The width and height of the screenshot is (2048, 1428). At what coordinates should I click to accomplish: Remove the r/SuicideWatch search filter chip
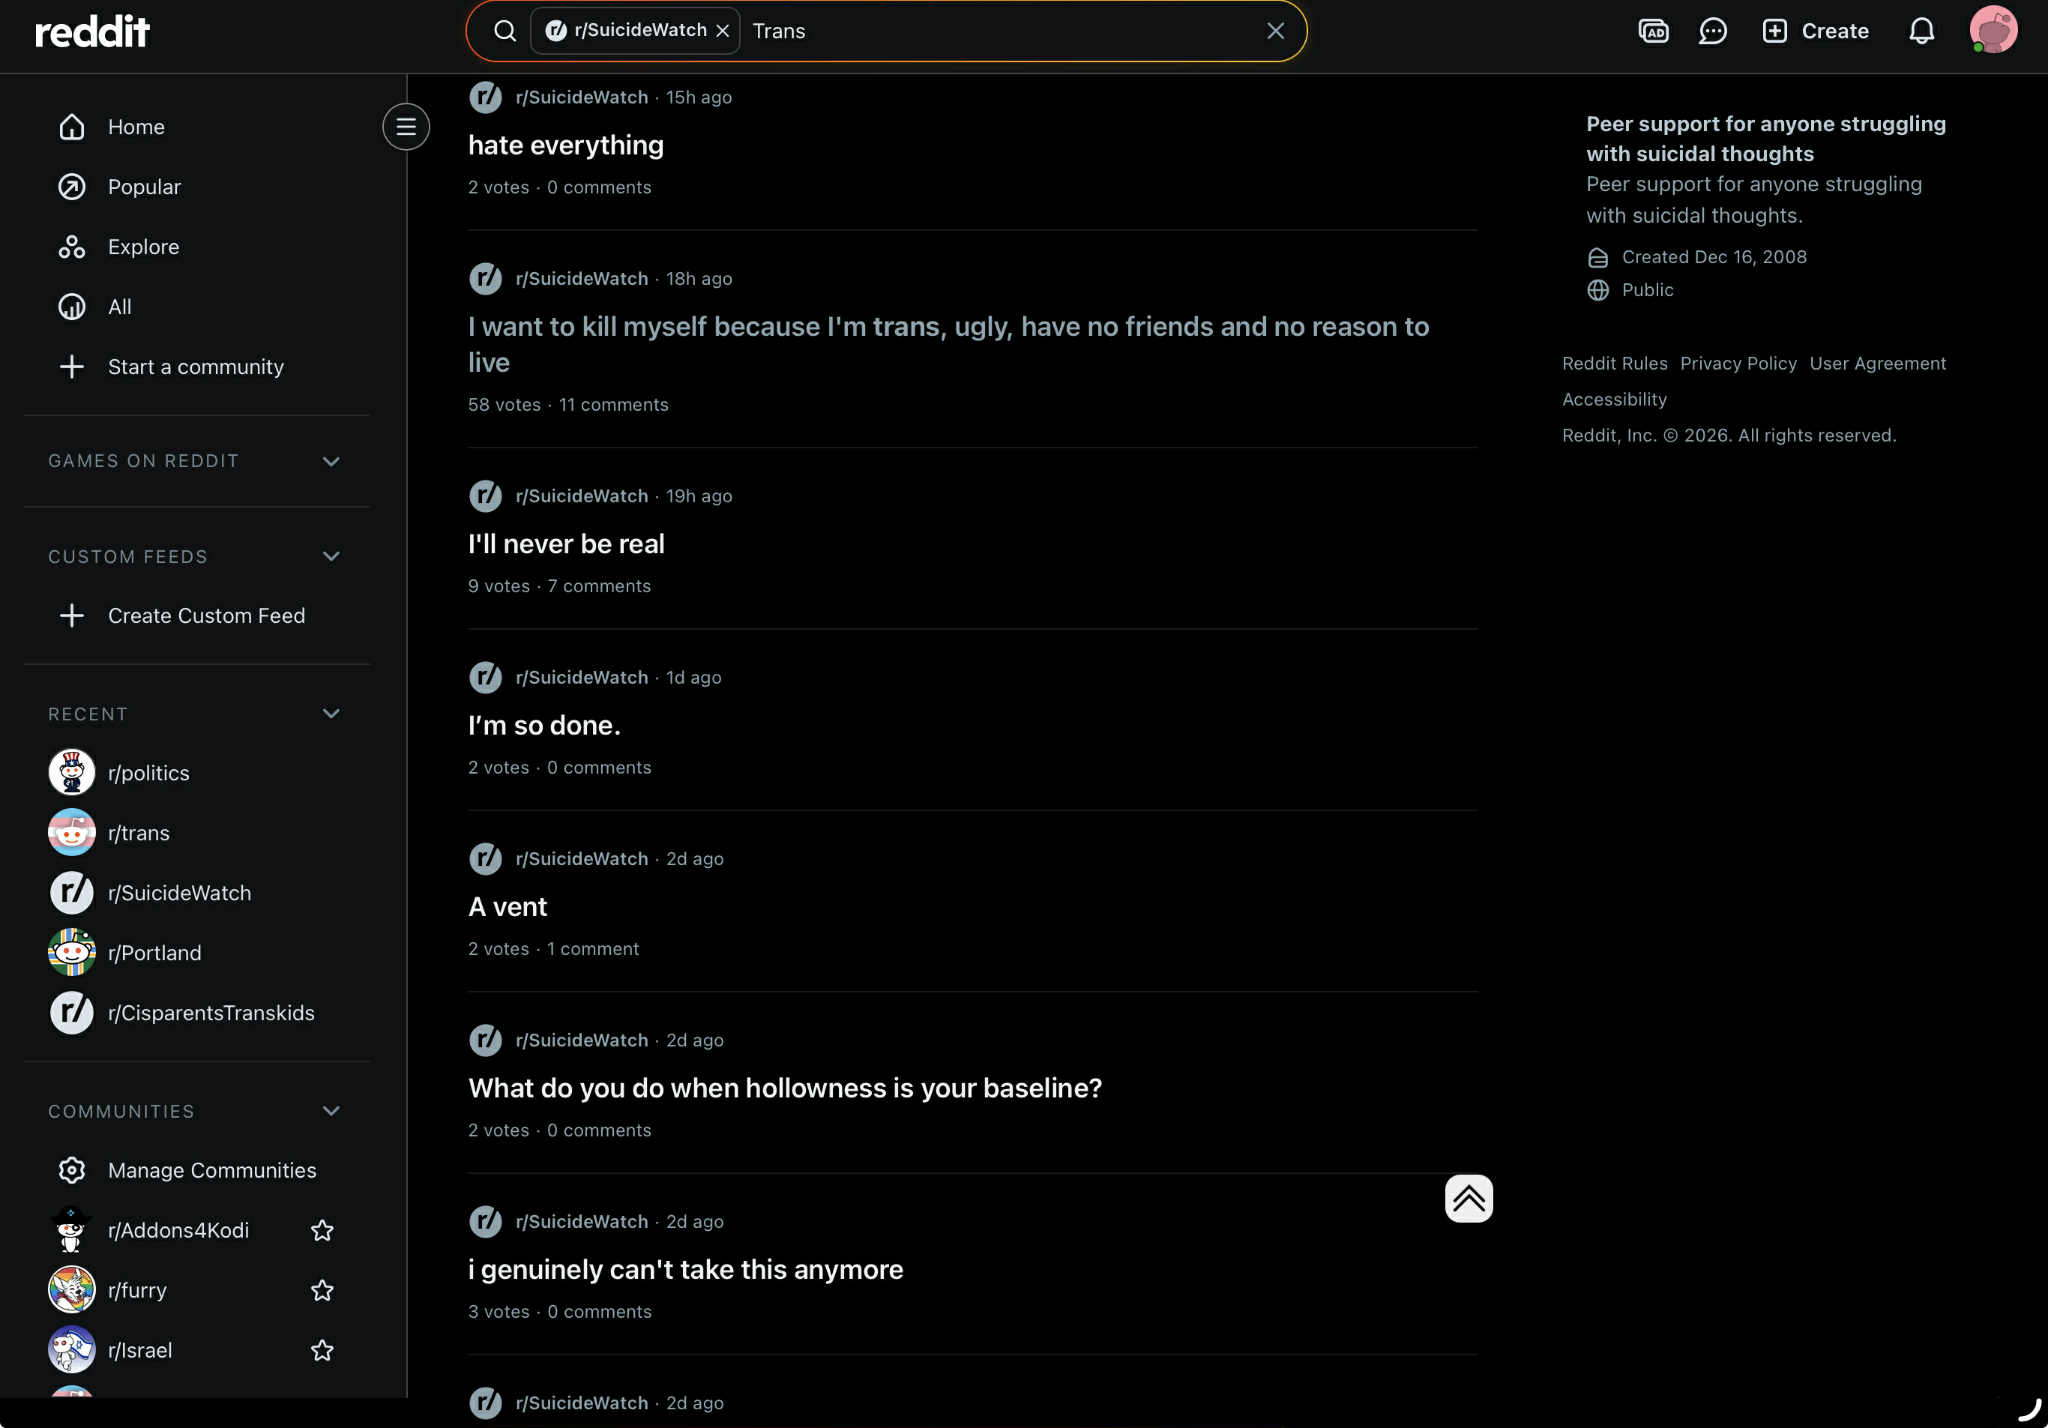(x=723, y=31)
